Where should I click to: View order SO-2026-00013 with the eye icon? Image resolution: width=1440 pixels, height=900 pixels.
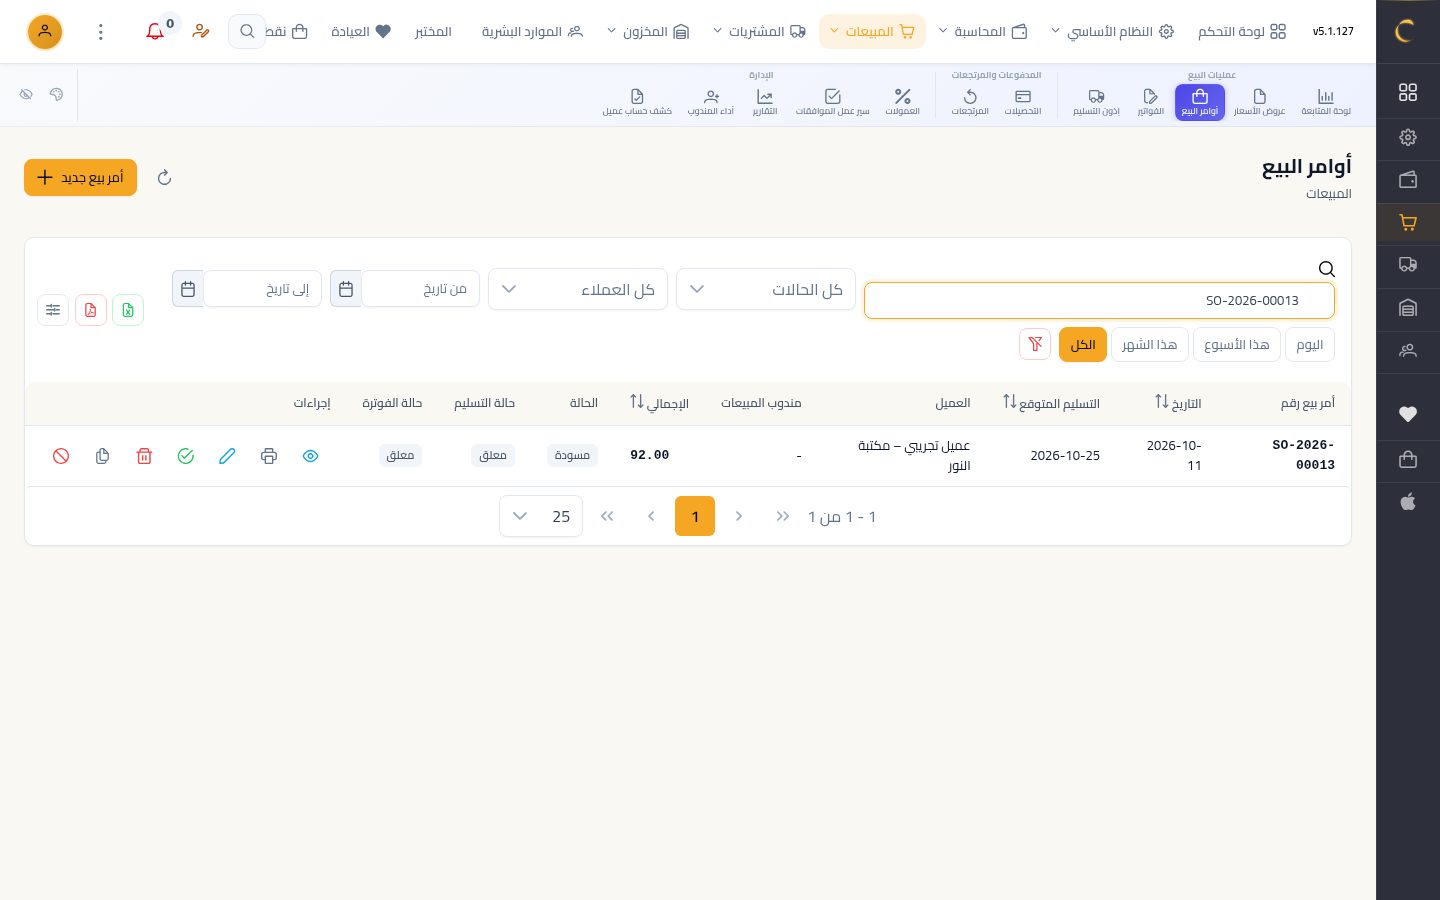[311, 456]
